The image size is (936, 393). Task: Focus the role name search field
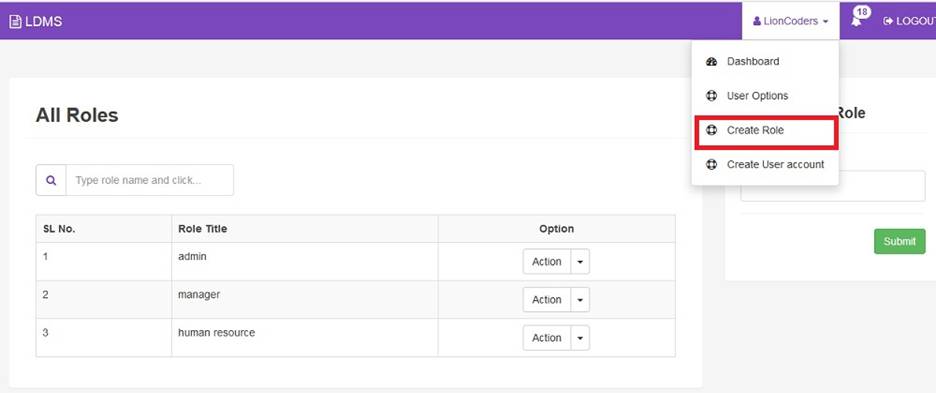pyautogui.click(x=150, y=180)
